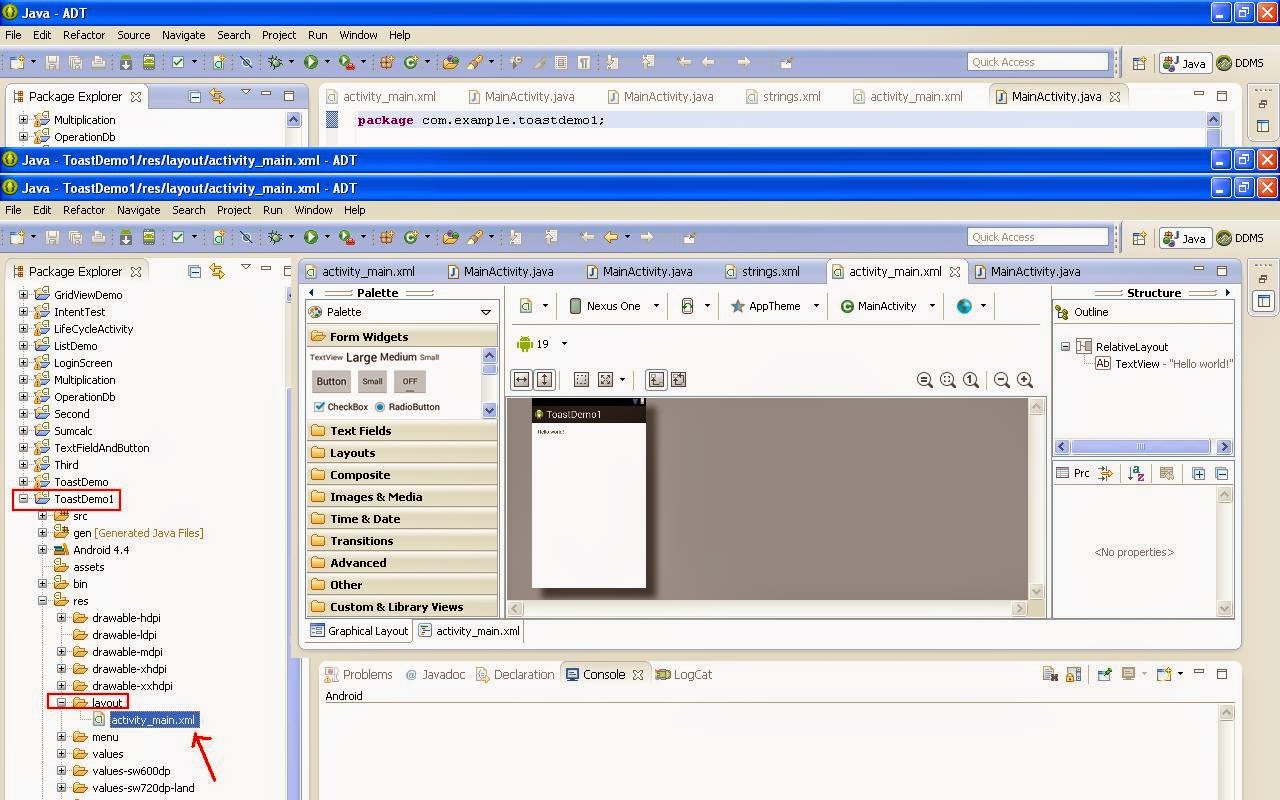This screenshot has width=1280, height=800.
Task: Click the Scroll Lock icon in Console view
Action: 1073,674
